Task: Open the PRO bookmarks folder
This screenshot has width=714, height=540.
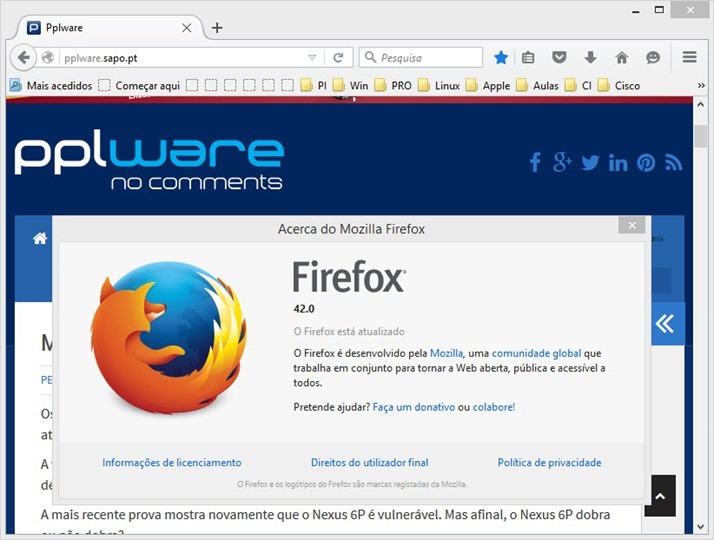Action: pos(393,85)
